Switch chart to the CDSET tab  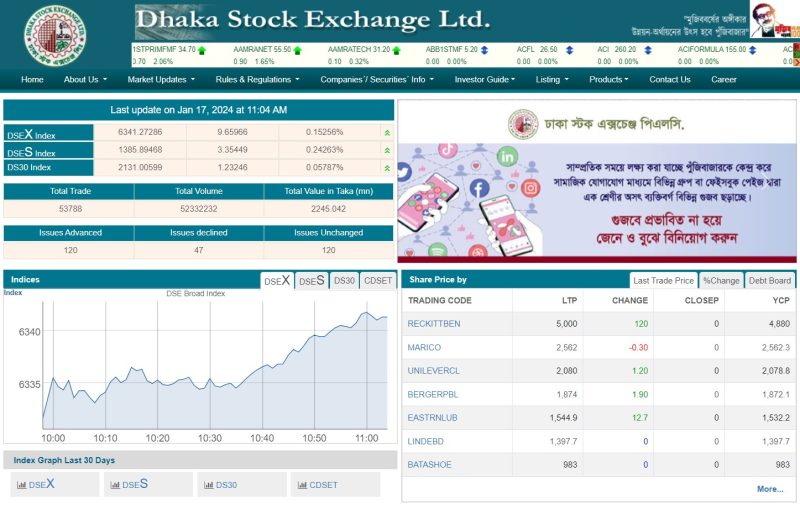(378, 281)
